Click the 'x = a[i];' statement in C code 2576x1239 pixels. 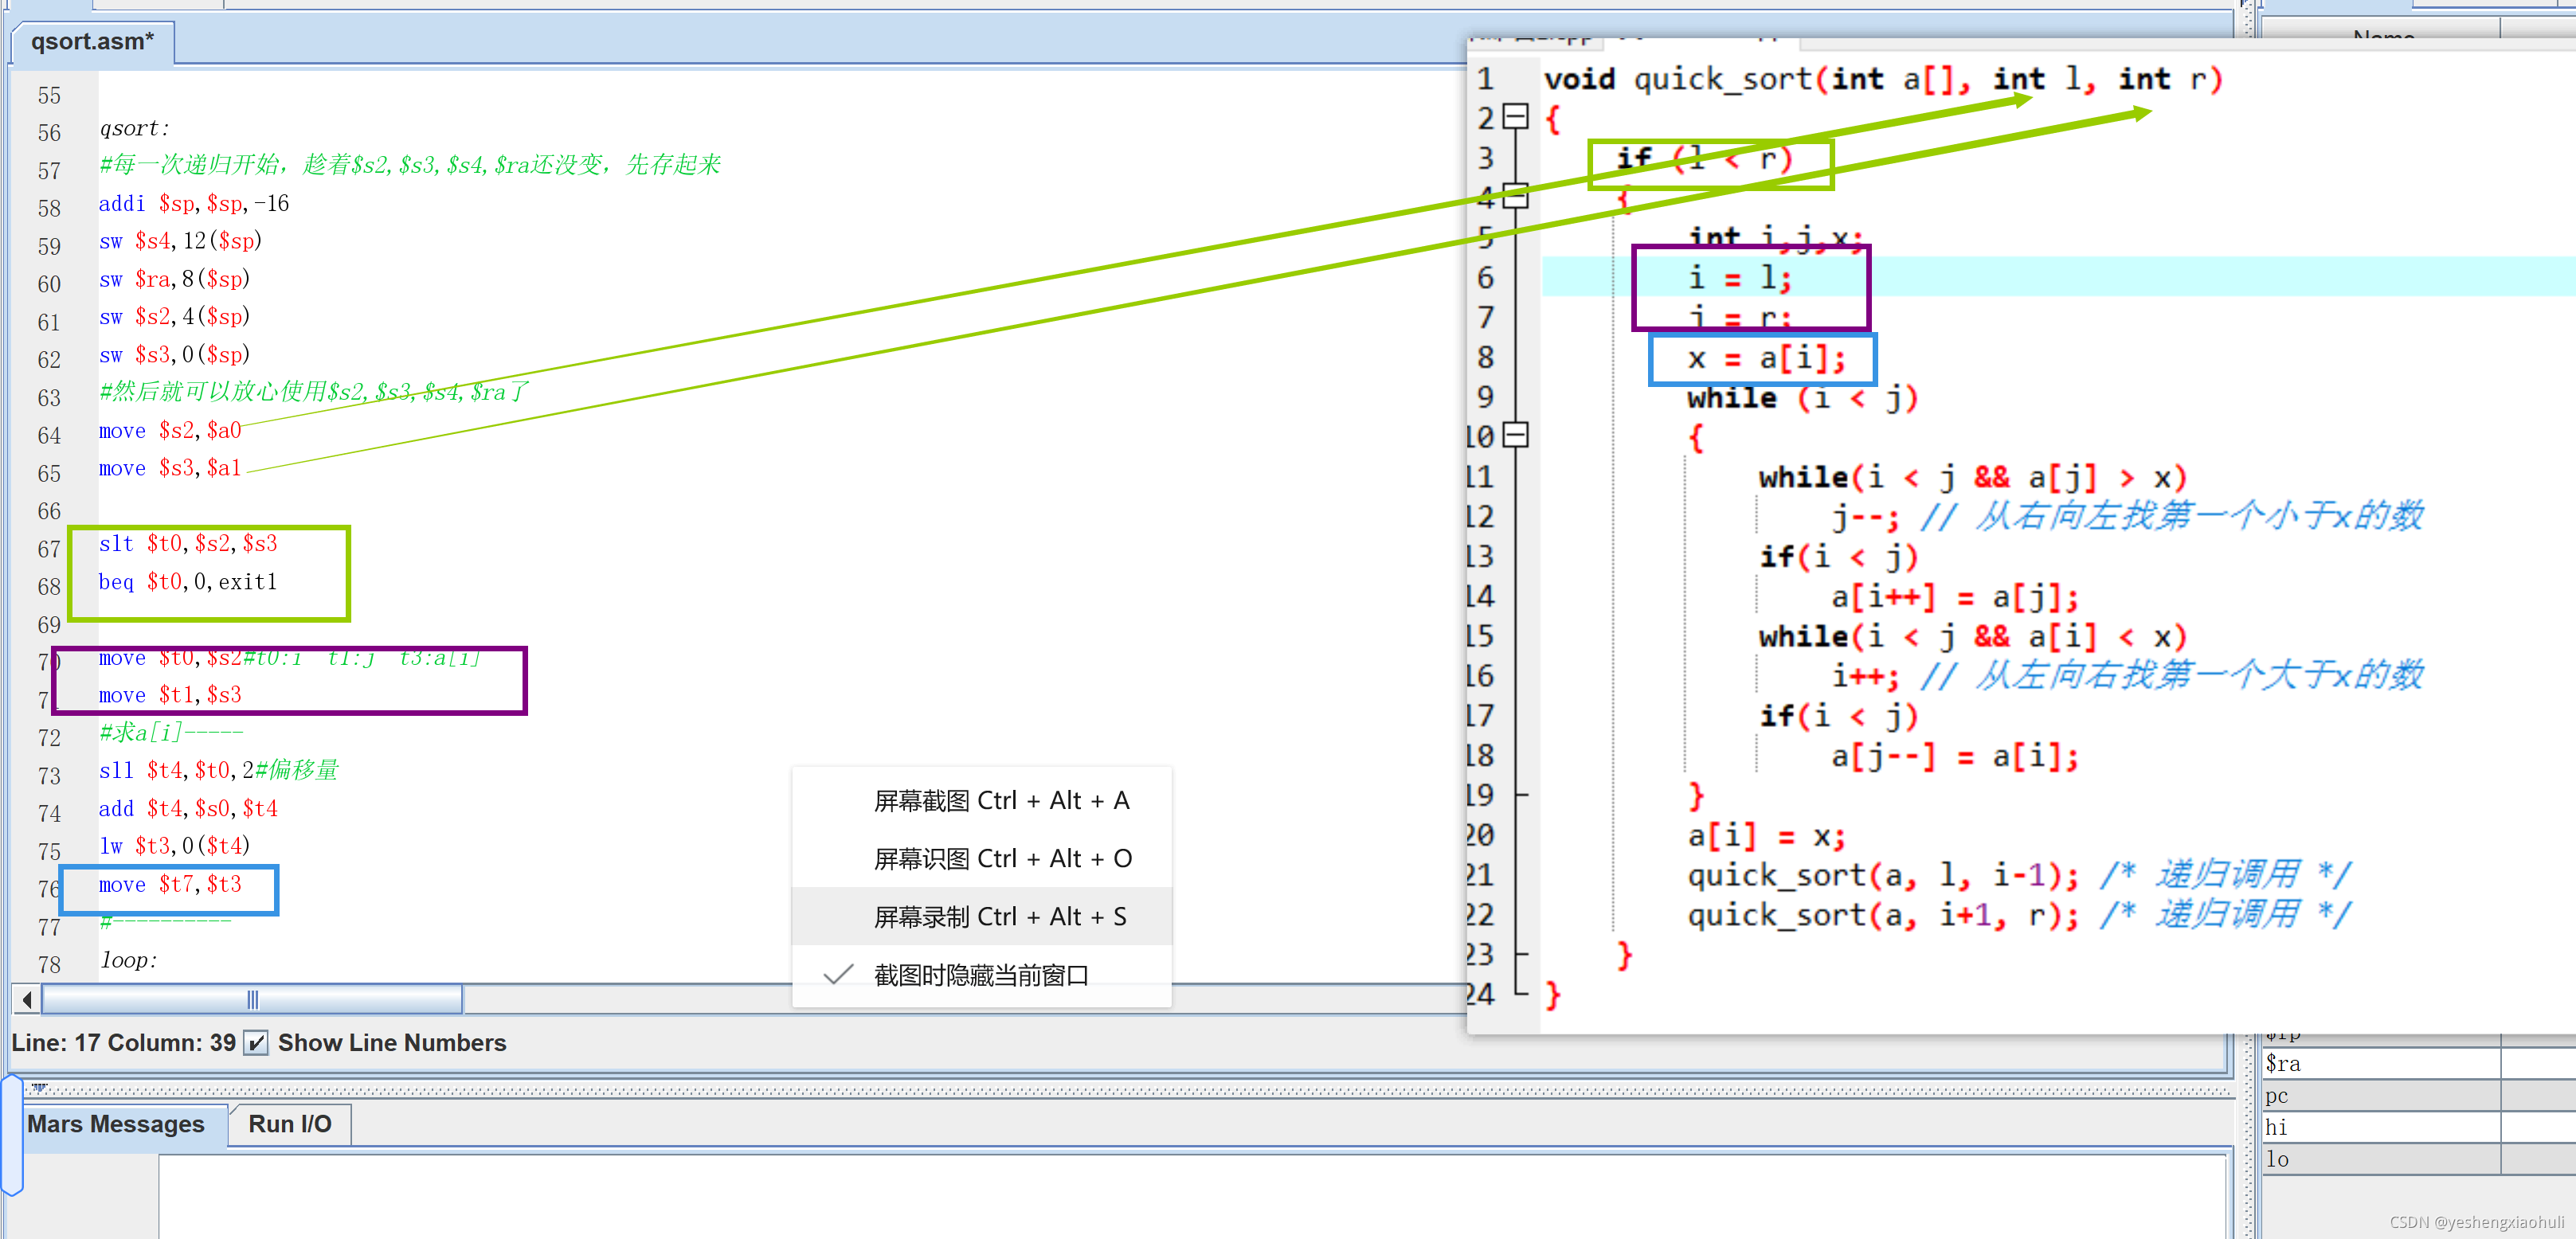1766,358
